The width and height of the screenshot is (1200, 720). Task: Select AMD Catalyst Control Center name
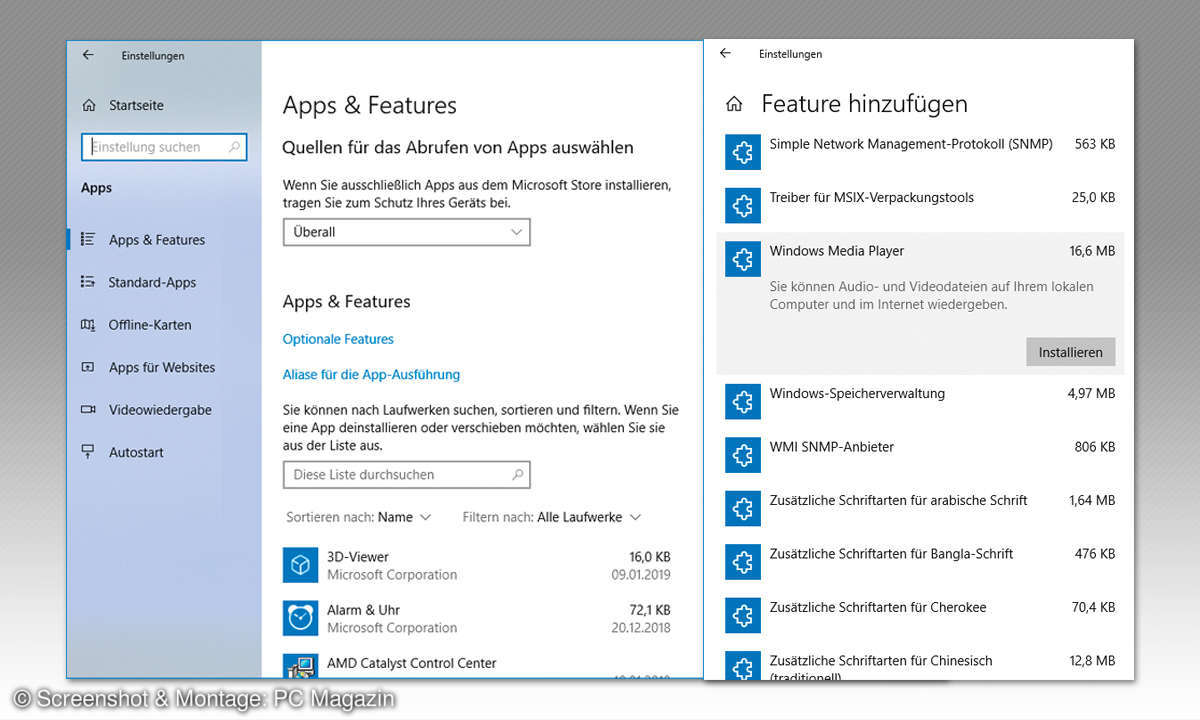[411, 663]
